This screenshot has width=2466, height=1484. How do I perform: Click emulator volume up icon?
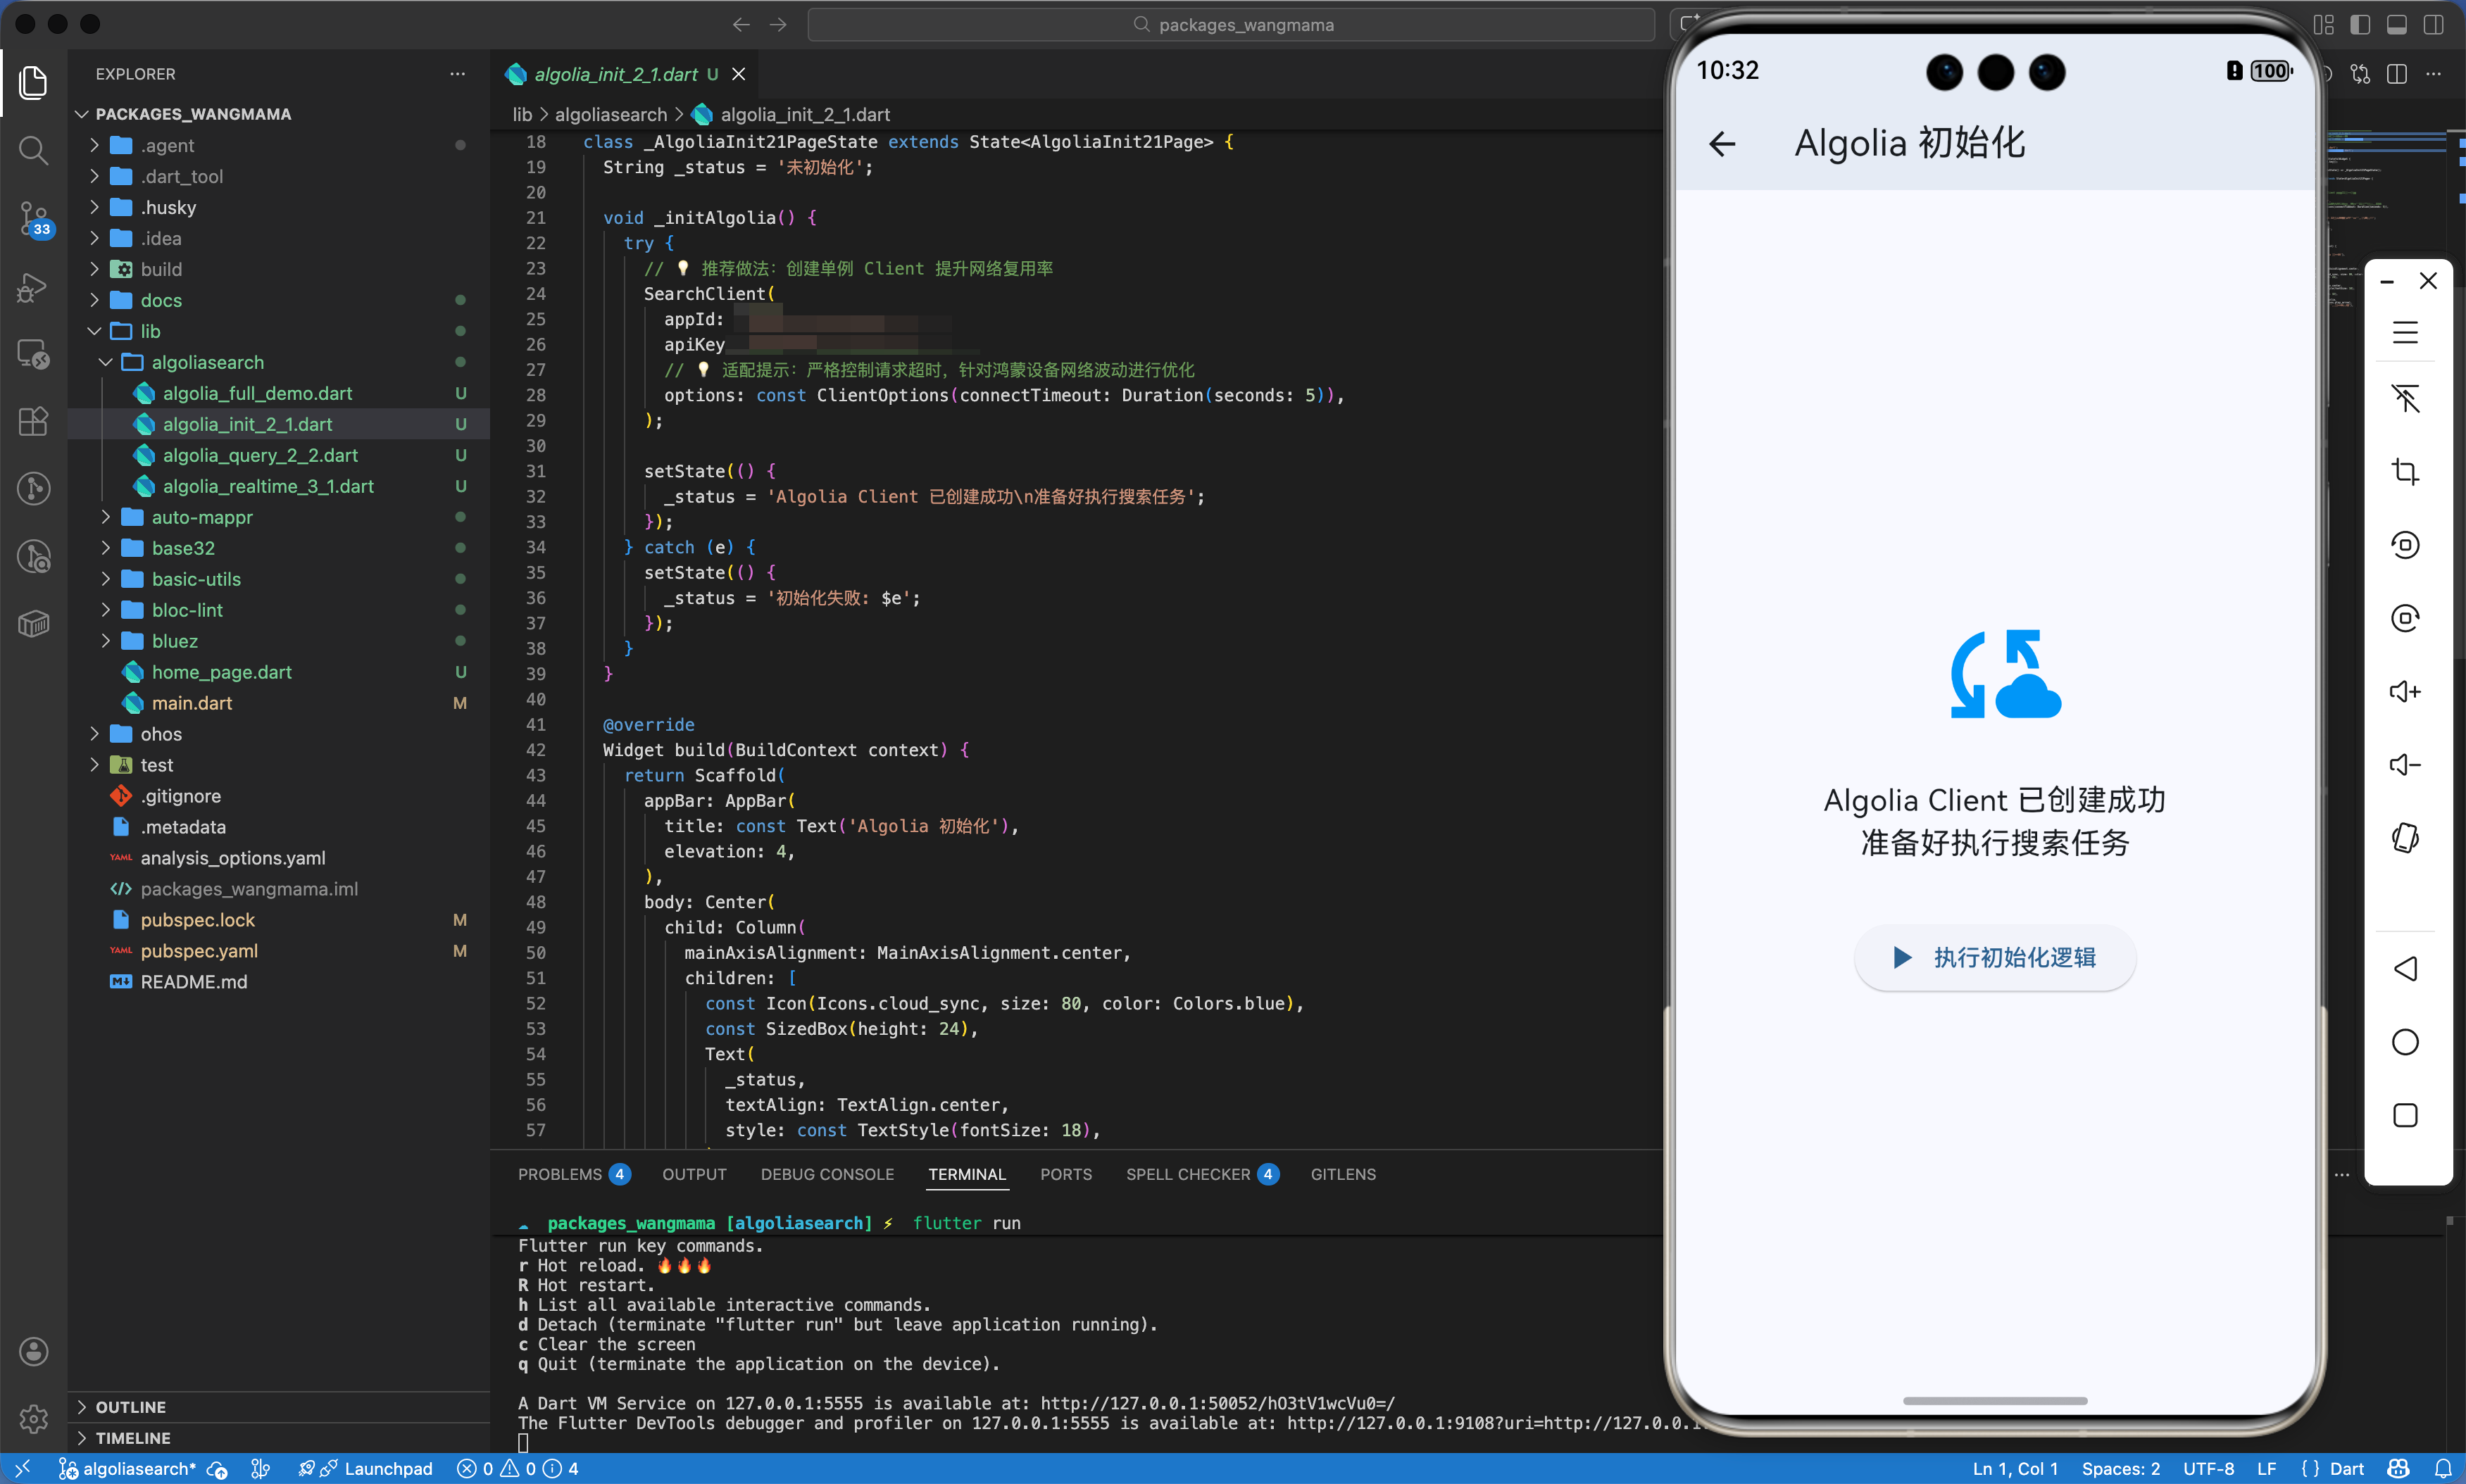click(2404, 691)
